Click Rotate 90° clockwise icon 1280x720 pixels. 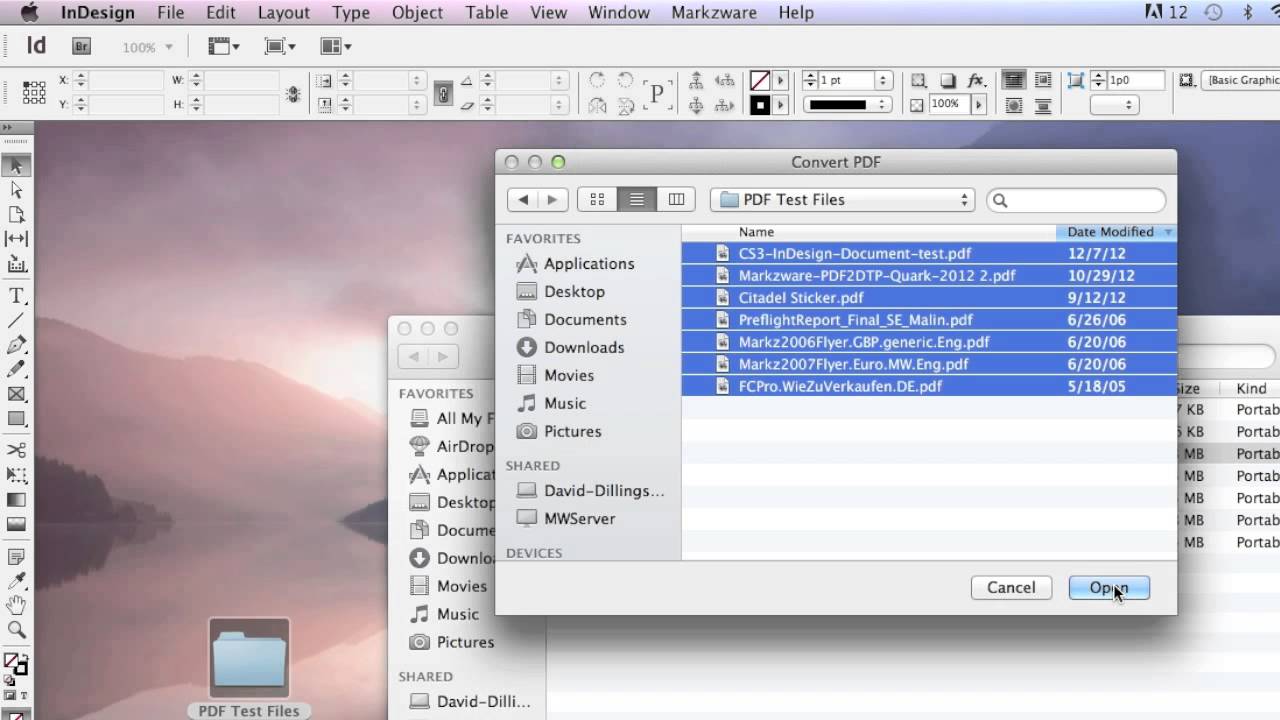[x=597, y=80]
